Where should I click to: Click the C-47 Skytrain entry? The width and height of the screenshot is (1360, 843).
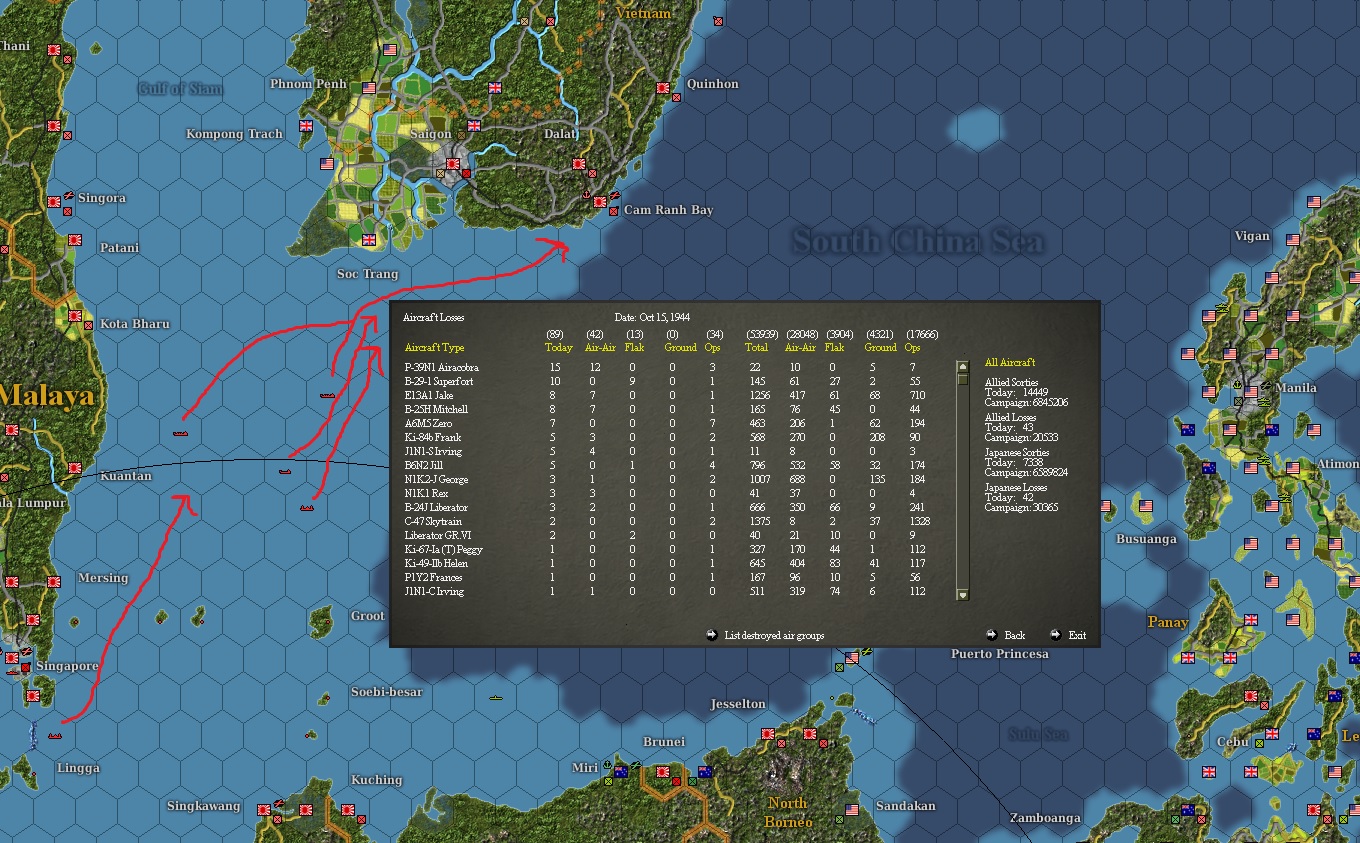pos(666,522)
